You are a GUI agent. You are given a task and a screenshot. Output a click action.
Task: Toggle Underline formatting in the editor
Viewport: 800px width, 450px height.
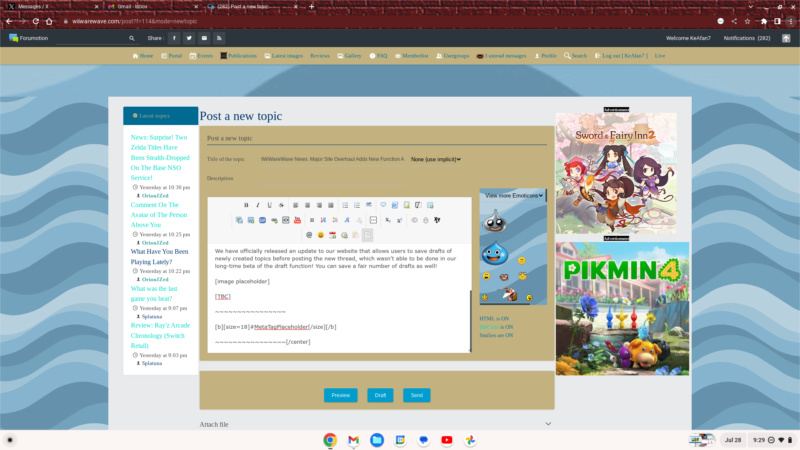(x=269, y=205)
